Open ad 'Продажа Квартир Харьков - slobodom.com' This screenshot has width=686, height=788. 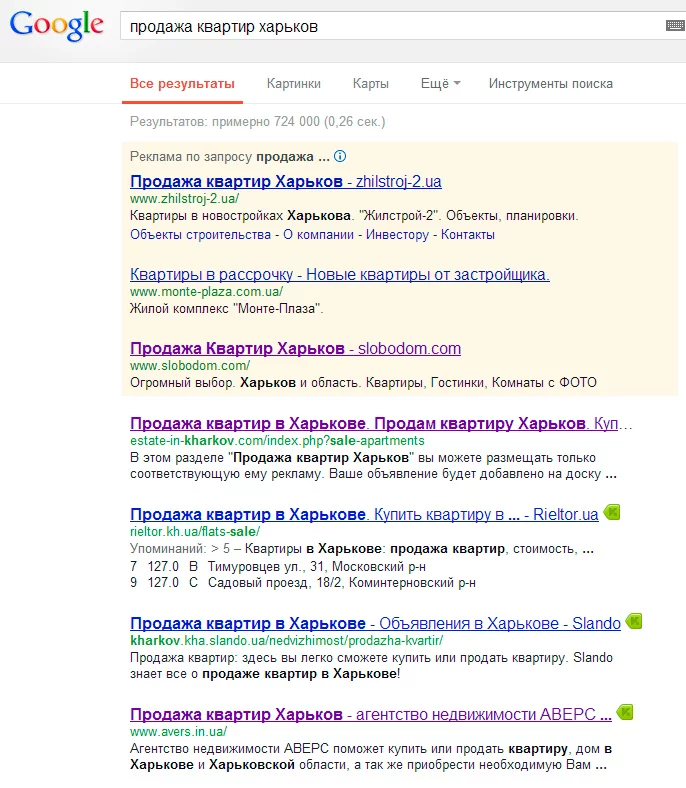(296, 348)
